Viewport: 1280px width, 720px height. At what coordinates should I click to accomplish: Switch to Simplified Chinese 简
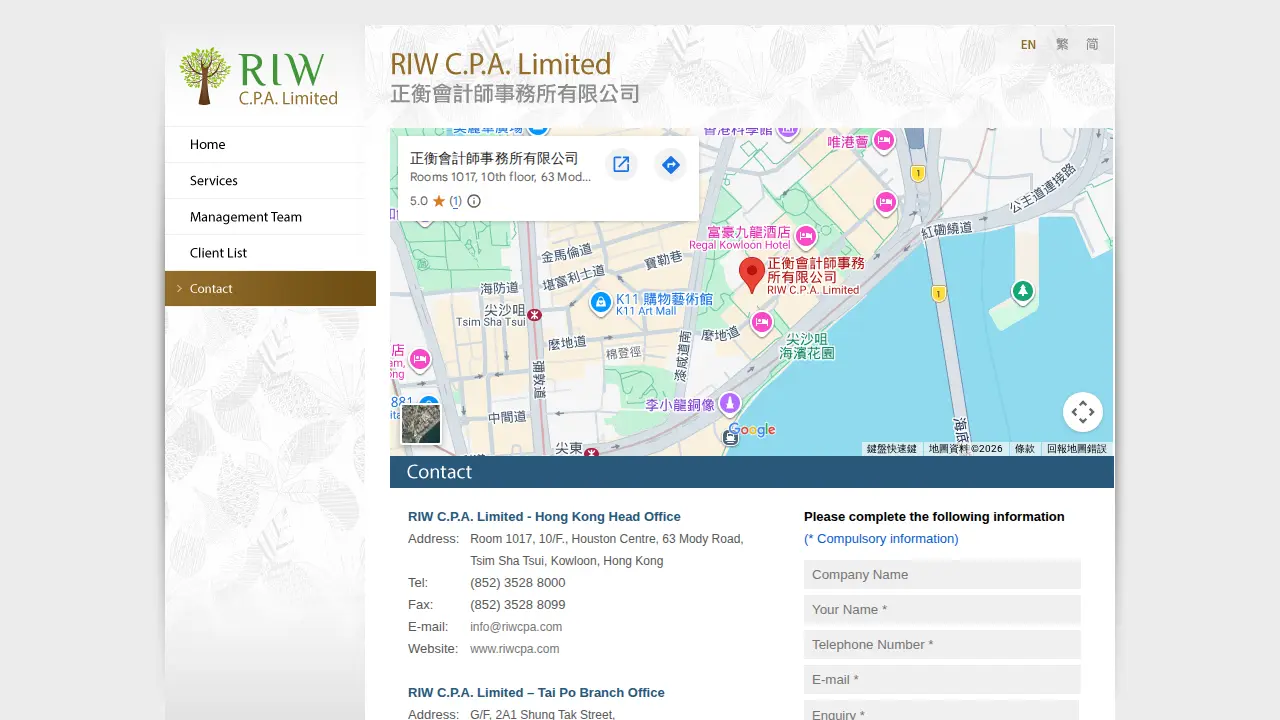click(1092, 45)
